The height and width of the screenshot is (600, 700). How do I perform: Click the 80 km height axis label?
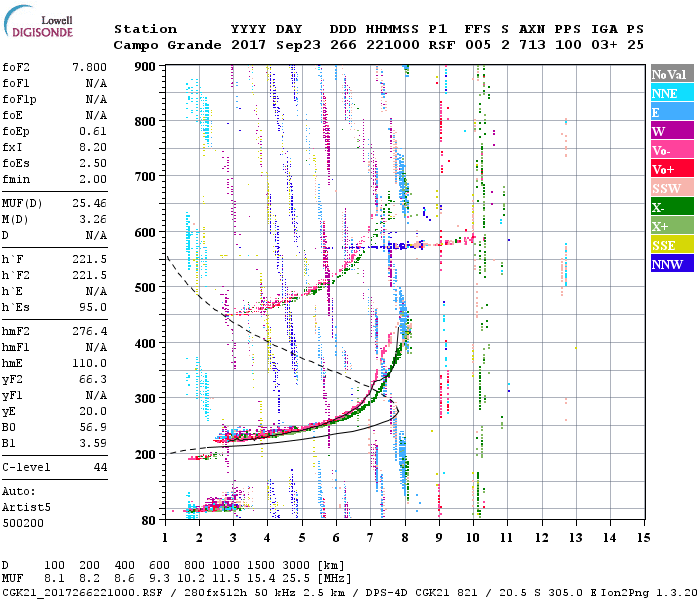tap(149, 521)
